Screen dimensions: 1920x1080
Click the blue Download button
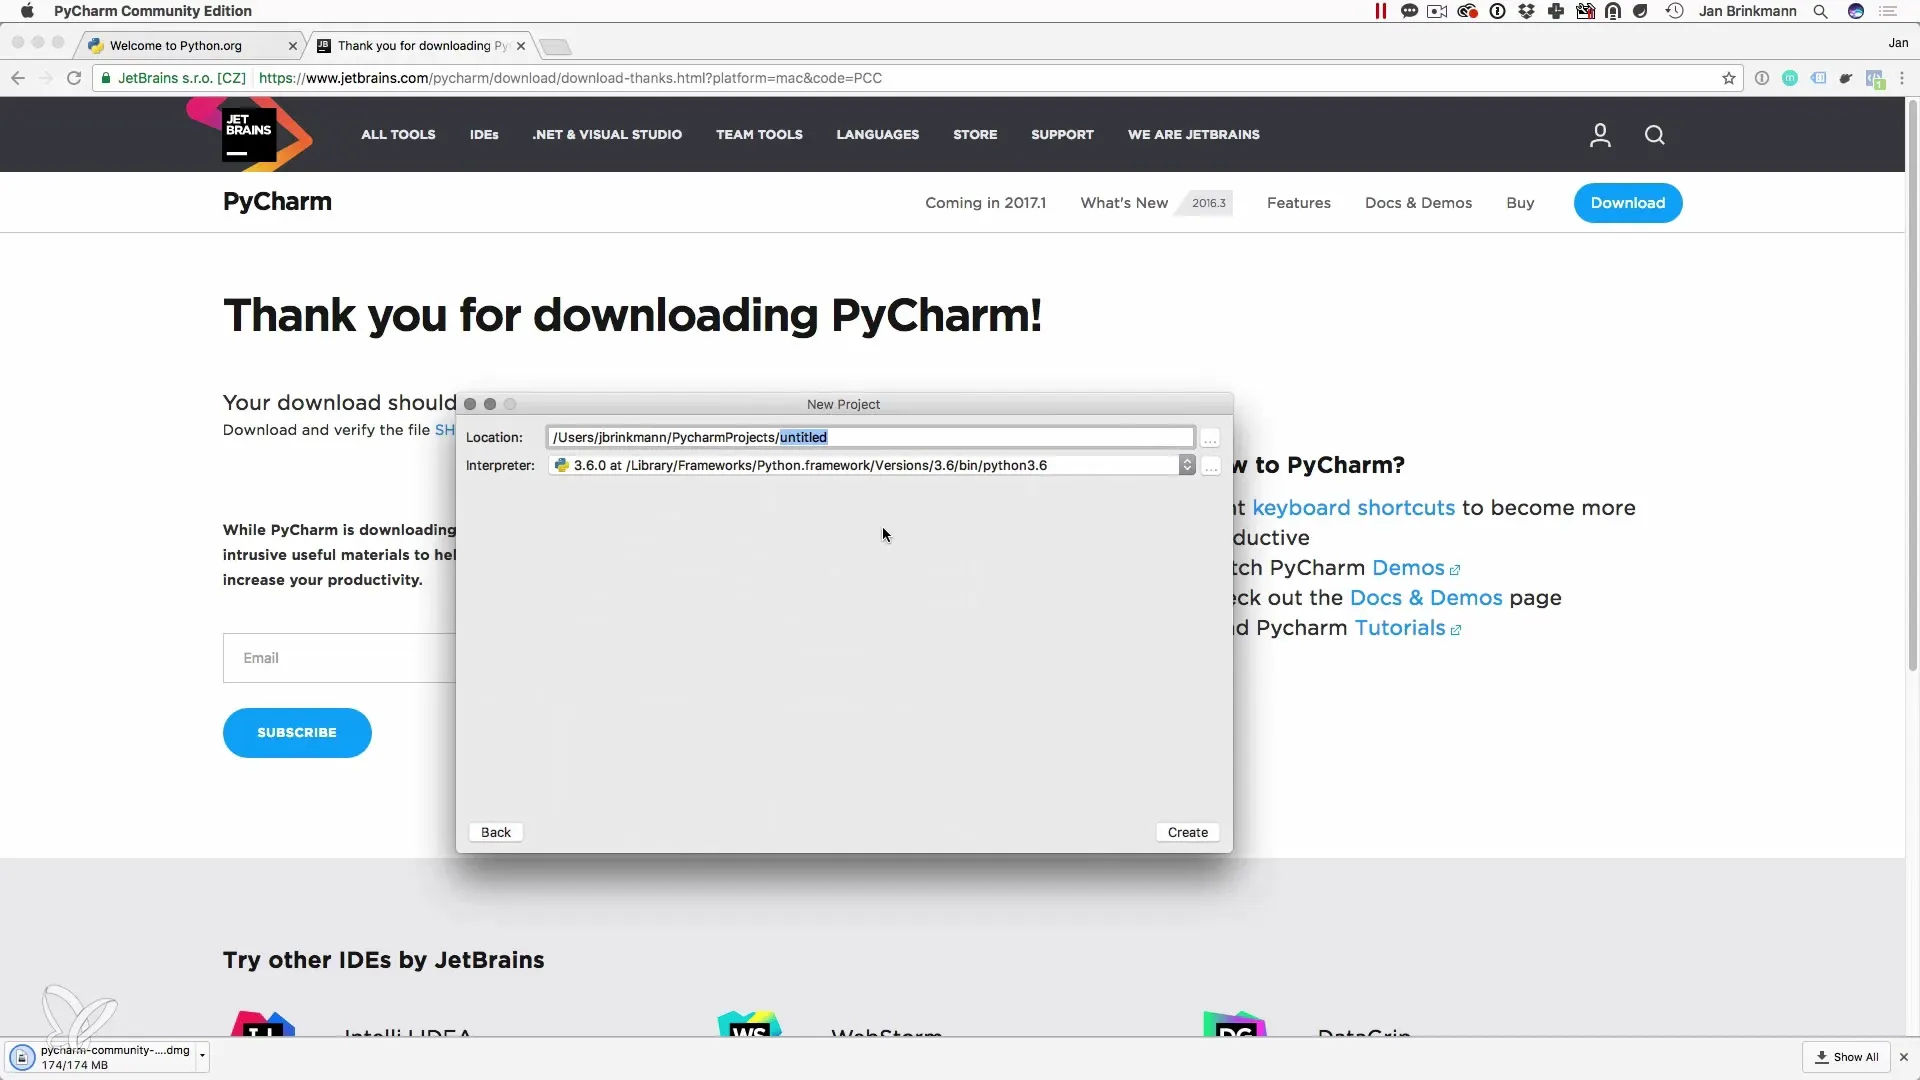[1628, 203]
